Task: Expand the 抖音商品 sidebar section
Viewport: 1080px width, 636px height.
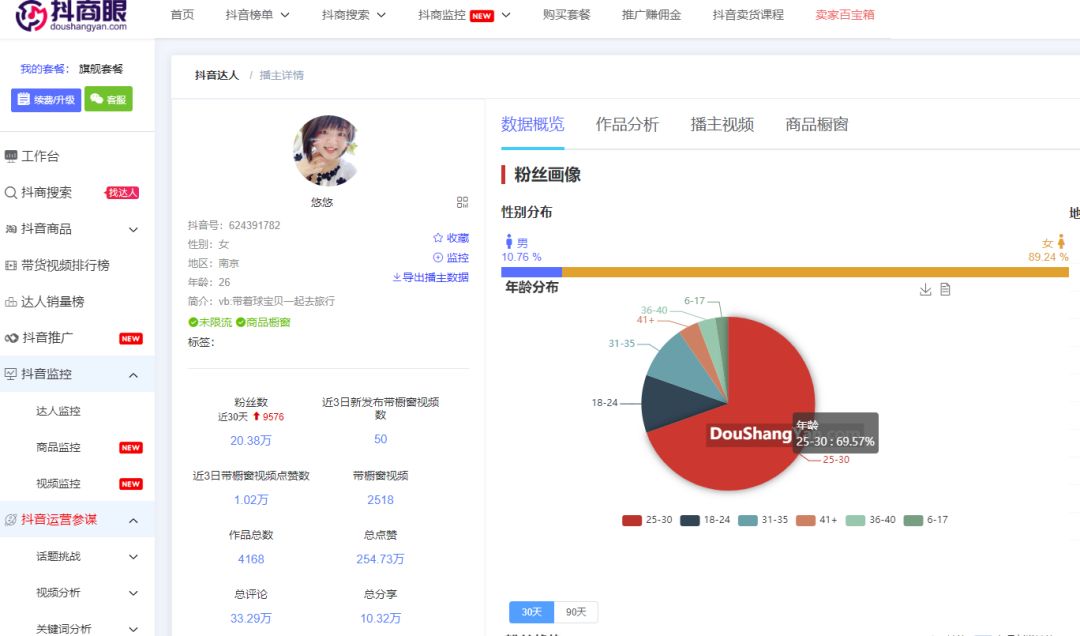Action: point(134,229)
